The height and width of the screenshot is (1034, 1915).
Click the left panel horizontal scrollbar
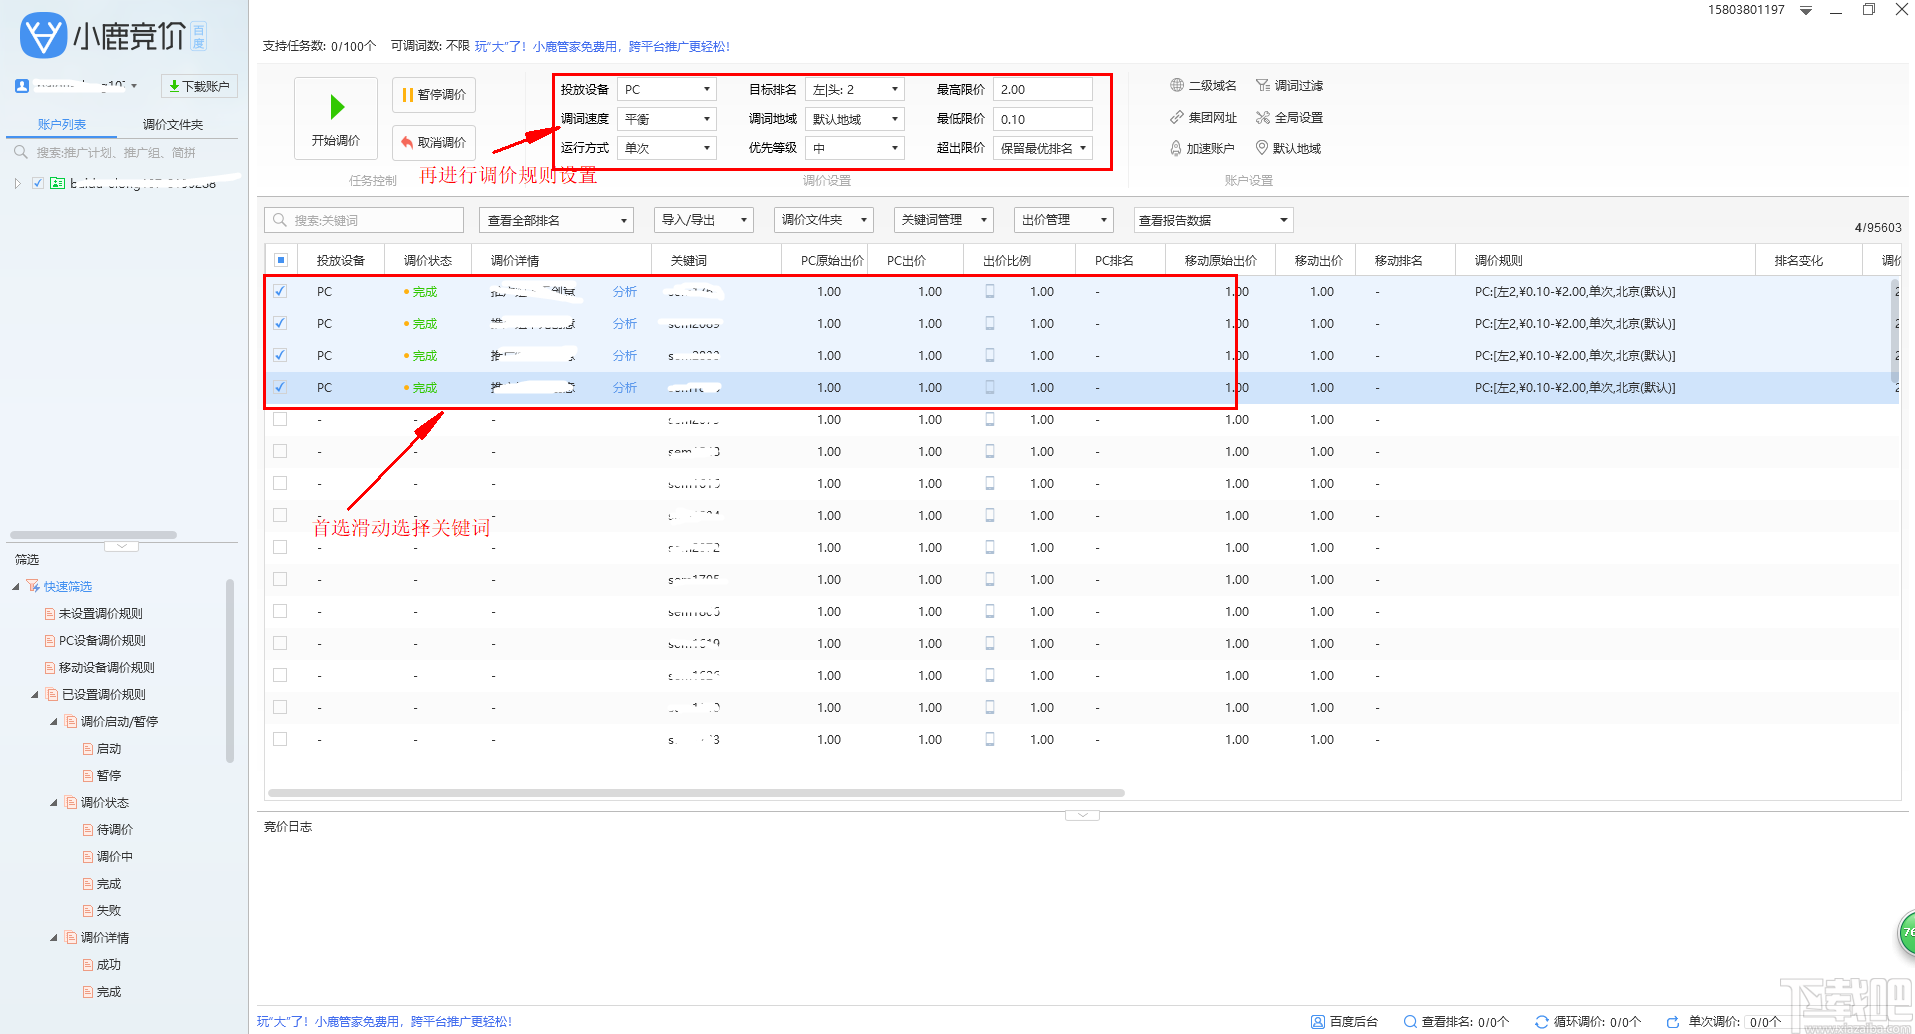[x=93, y=535]
